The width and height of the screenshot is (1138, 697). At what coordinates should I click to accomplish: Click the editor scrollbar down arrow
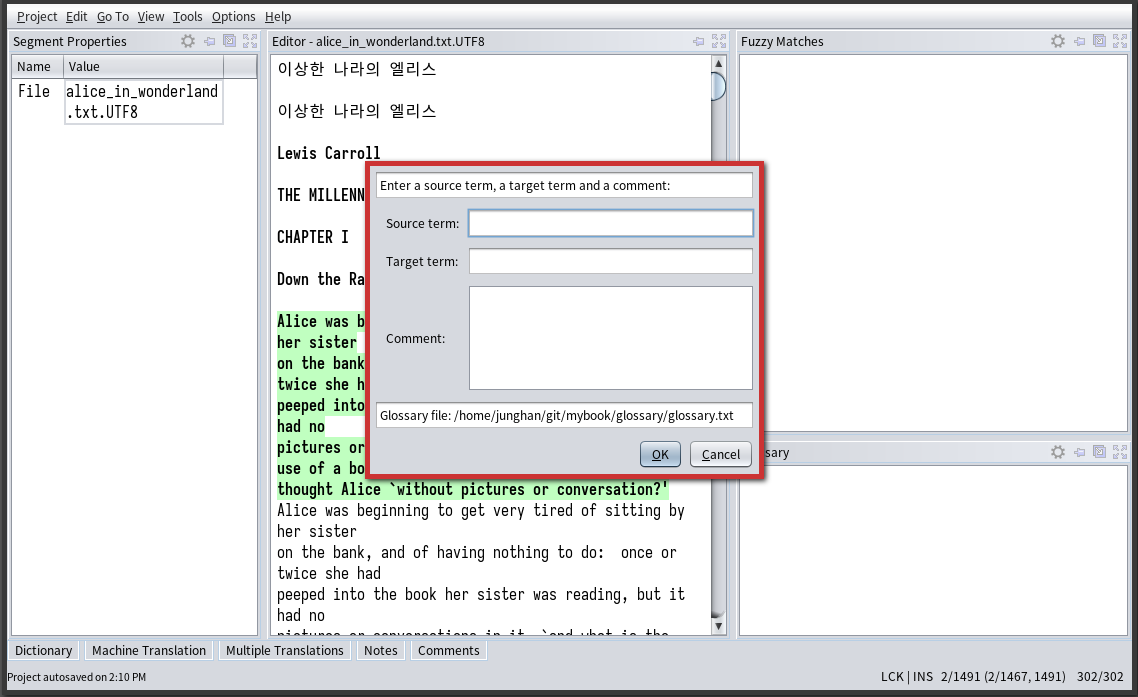click(x=717, y=626)
